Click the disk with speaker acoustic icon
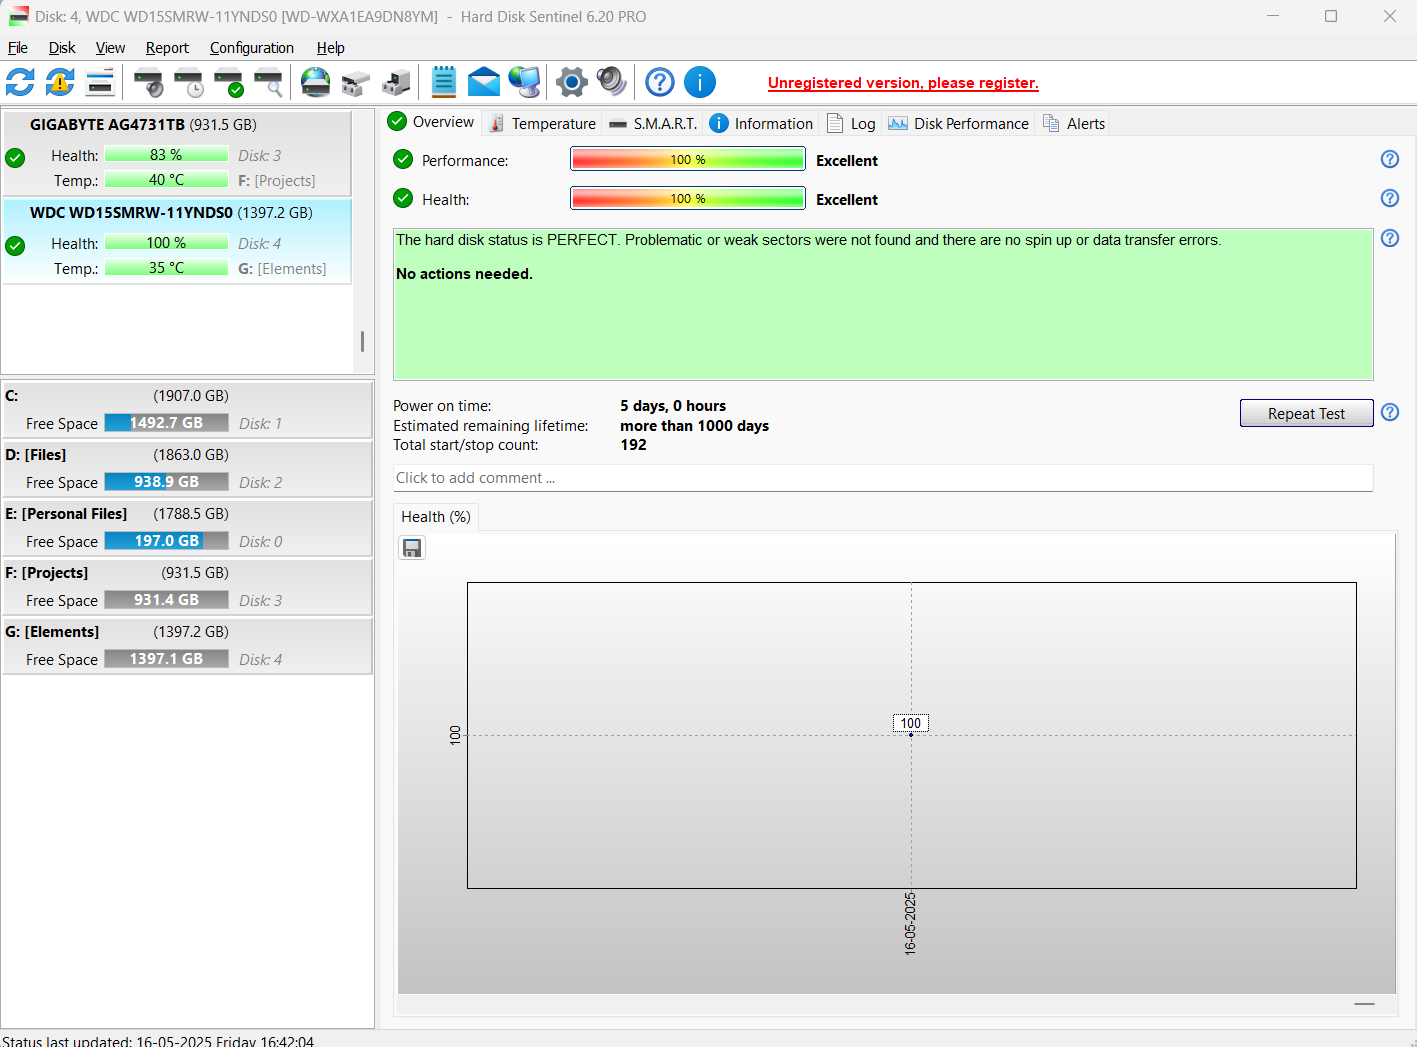This screenshot has width=1417, height=1047. coord(148,82)
